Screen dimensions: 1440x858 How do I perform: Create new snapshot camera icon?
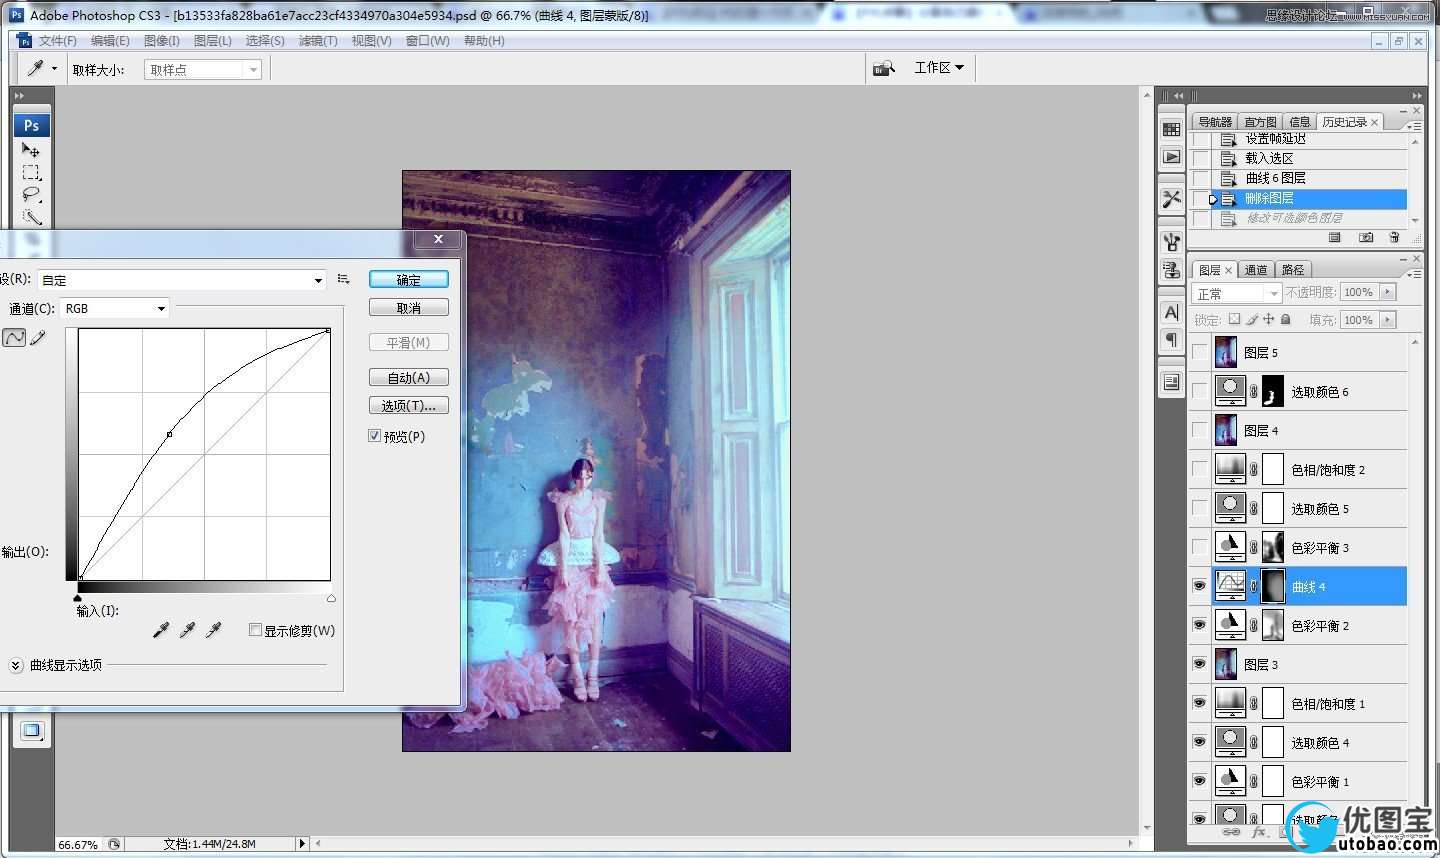(x=1366, y=238)
